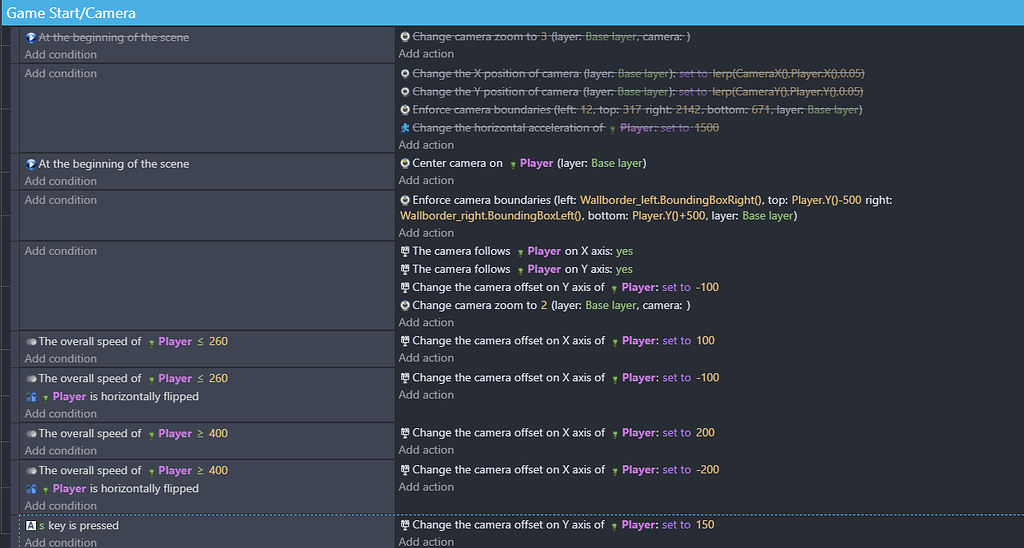This screenshot has height=548, width=1024.
Task: Add condition to the disabled lerp camera event
Action: click(x=61, y=73)
